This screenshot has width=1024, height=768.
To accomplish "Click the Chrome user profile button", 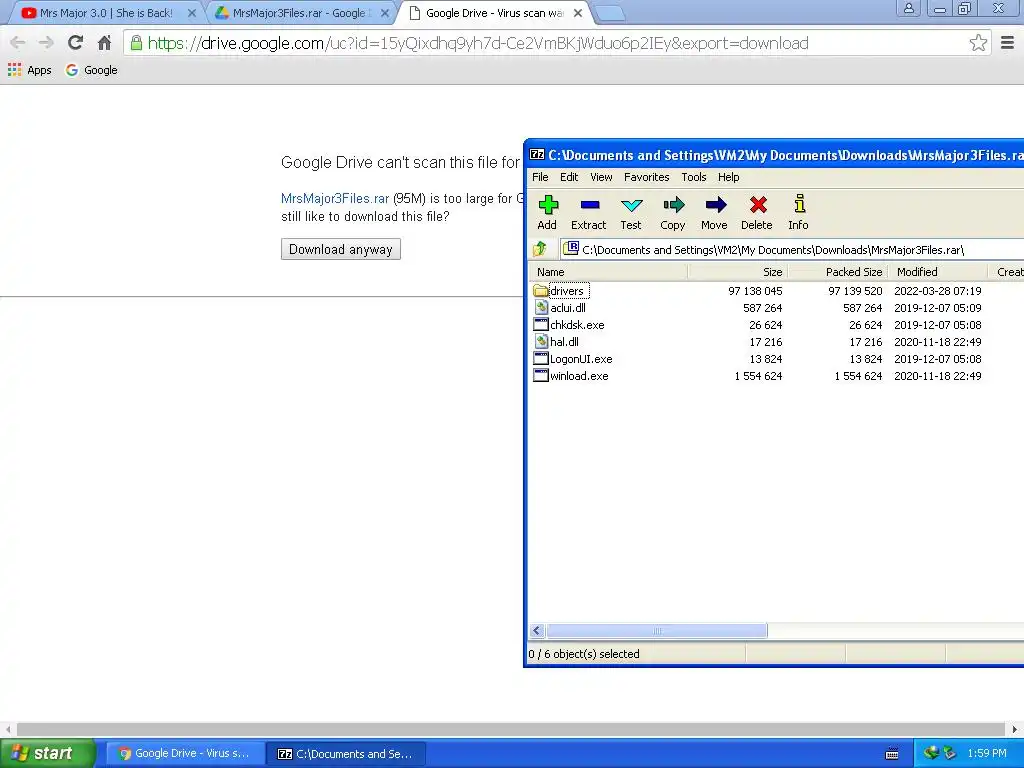I will [908, 8].
